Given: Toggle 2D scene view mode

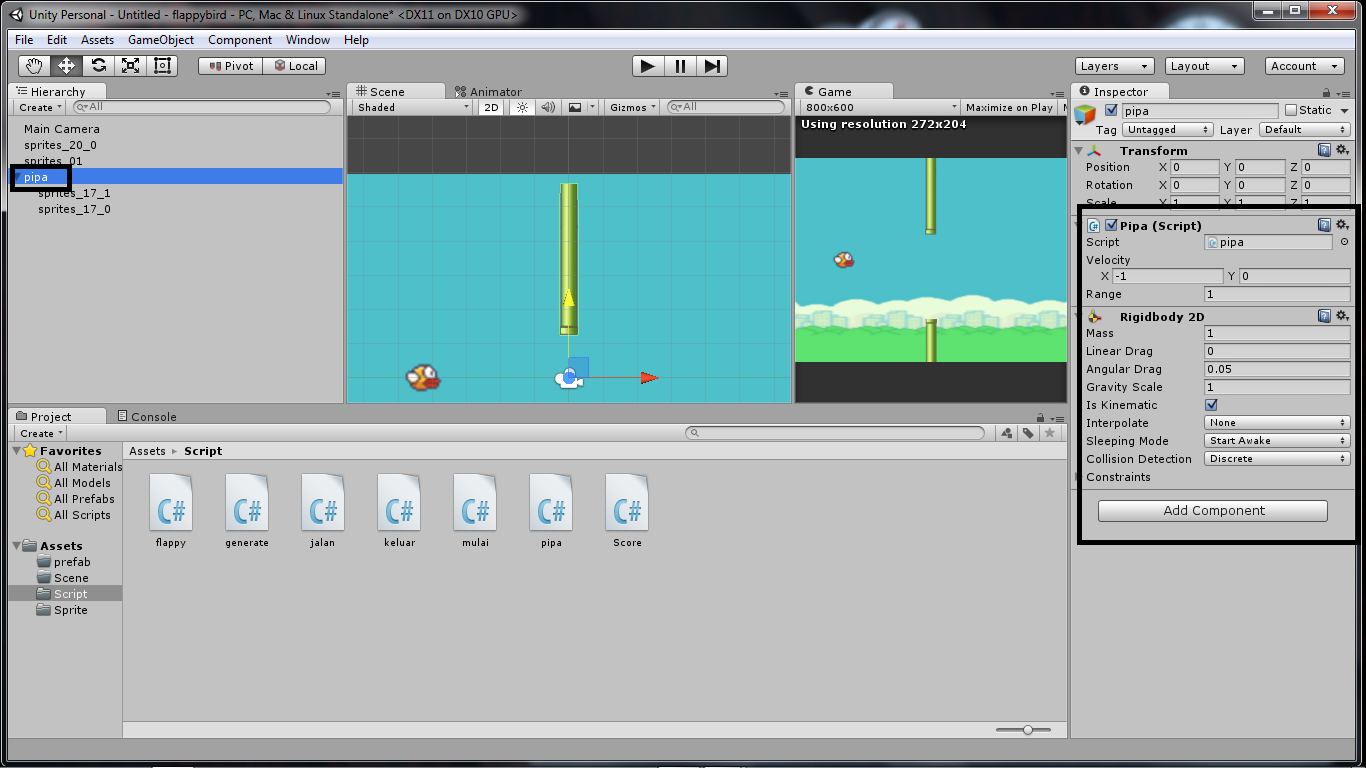Looking at the screenshot, I should pyautogui.click(x=491, y=107).
